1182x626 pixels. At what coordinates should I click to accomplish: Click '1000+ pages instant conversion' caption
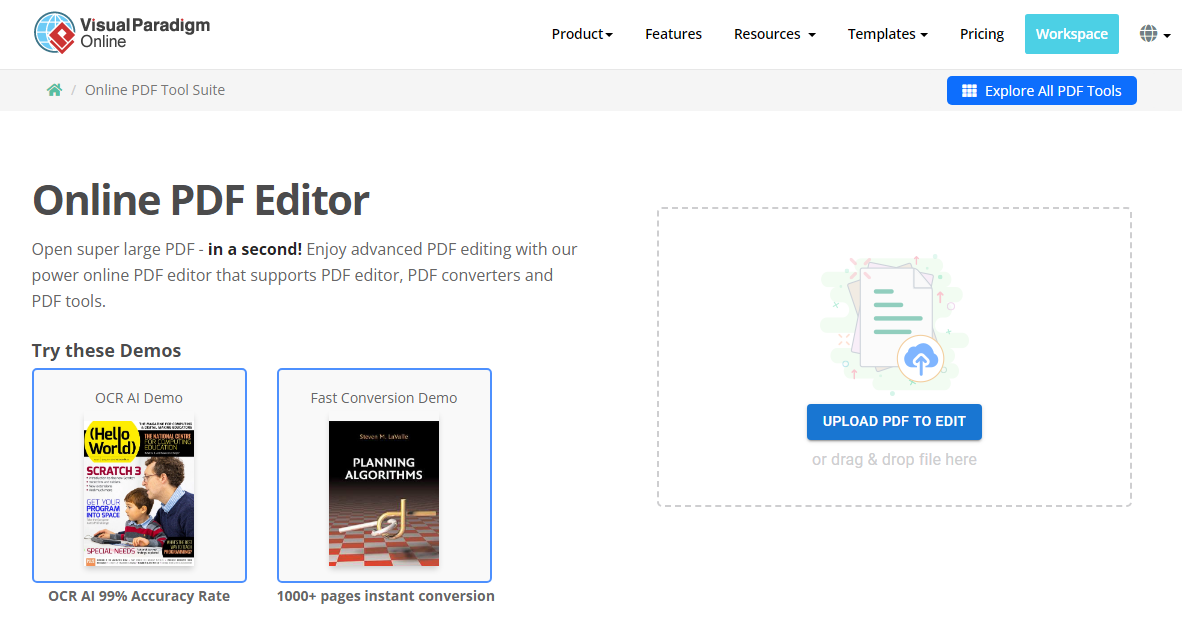[385, 596]
